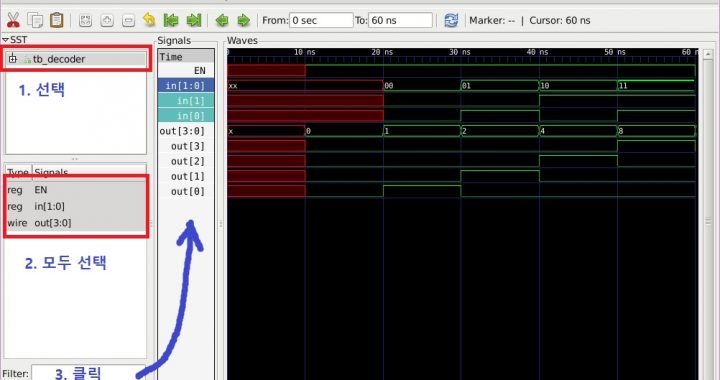Jump to start with Zoom to Start icon
This screenshot has width=720, height=380.
171,20
